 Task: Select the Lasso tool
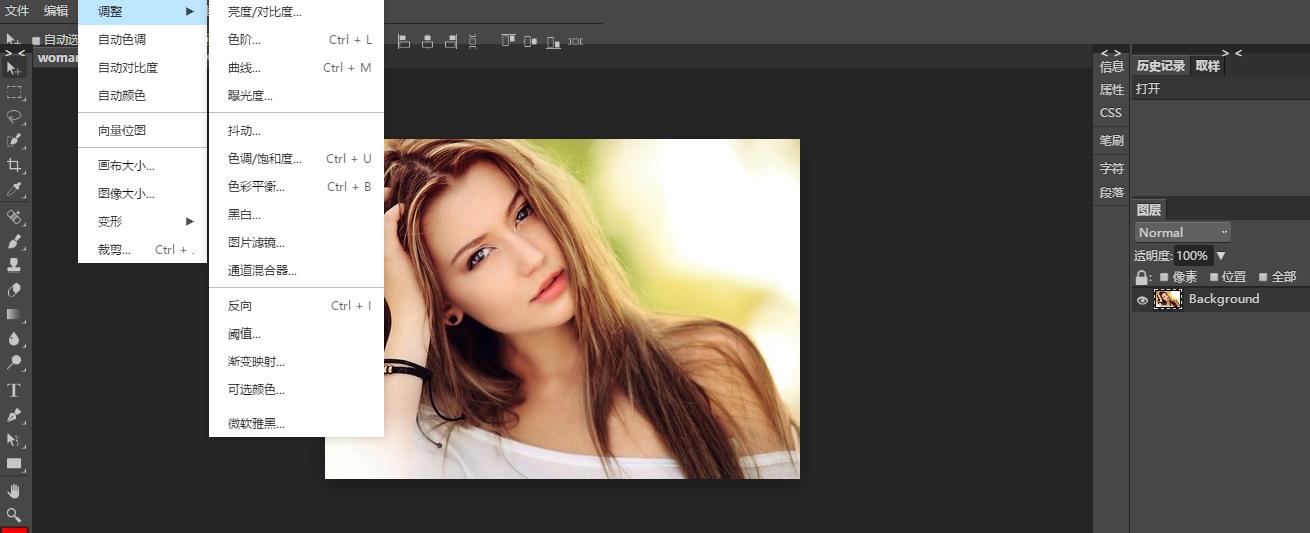point(14,116)
